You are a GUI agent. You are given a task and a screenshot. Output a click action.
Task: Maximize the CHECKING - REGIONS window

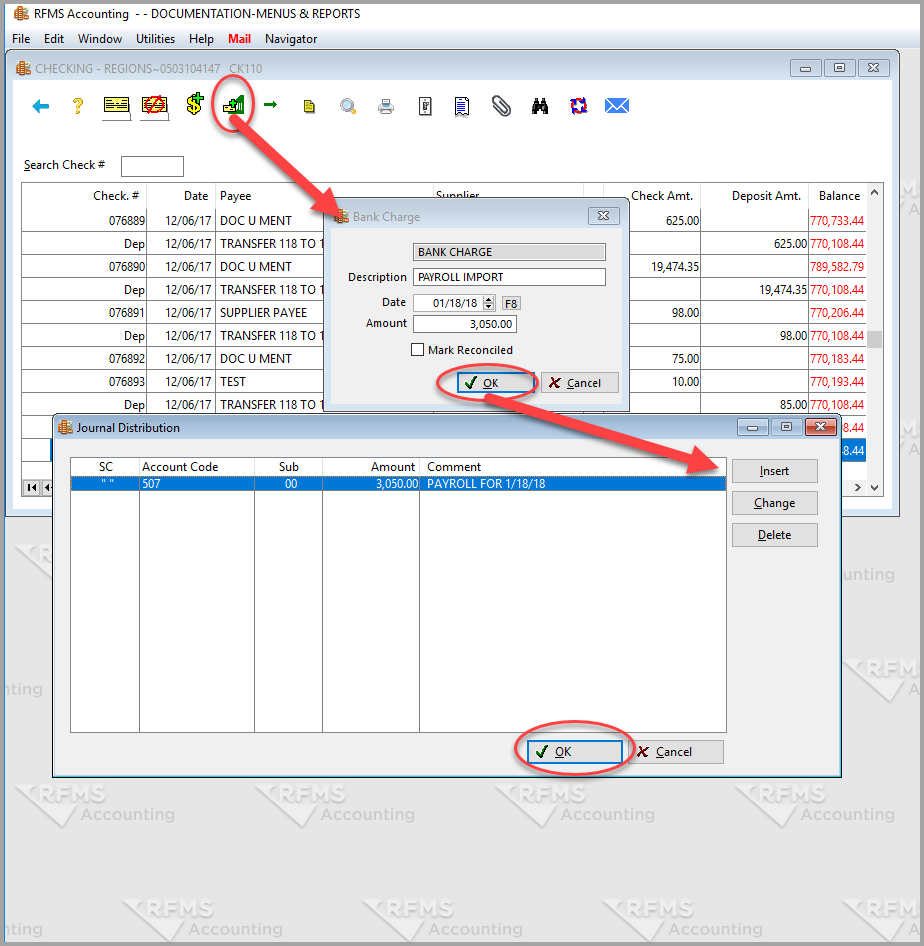839,68
